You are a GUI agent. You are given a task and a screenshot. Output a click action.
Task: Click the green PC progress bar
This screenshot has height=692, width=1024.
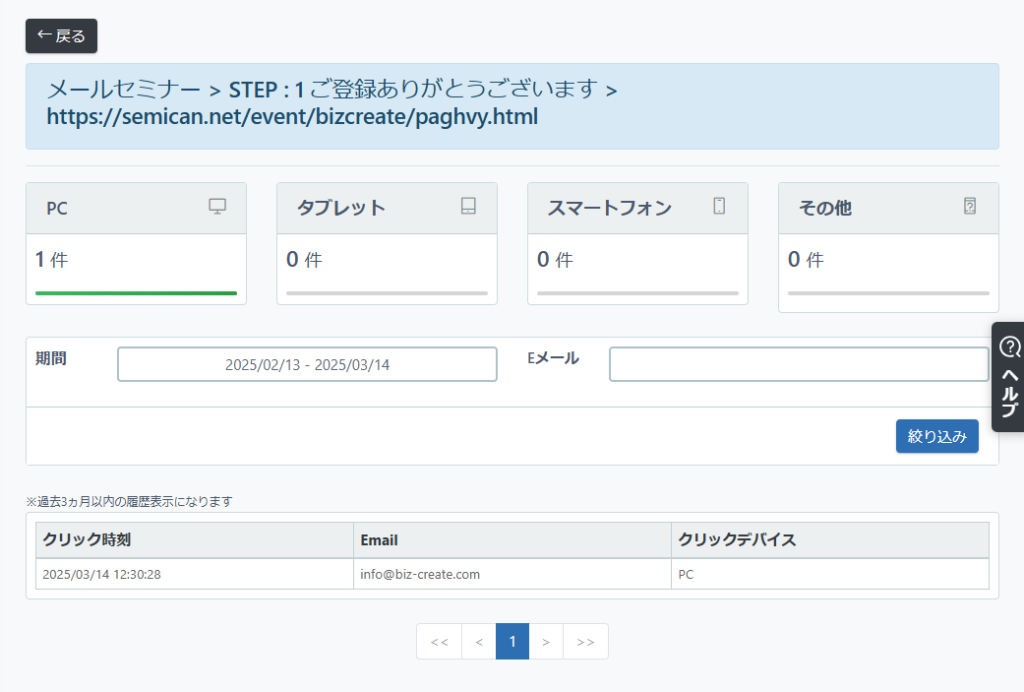(136, 293)
